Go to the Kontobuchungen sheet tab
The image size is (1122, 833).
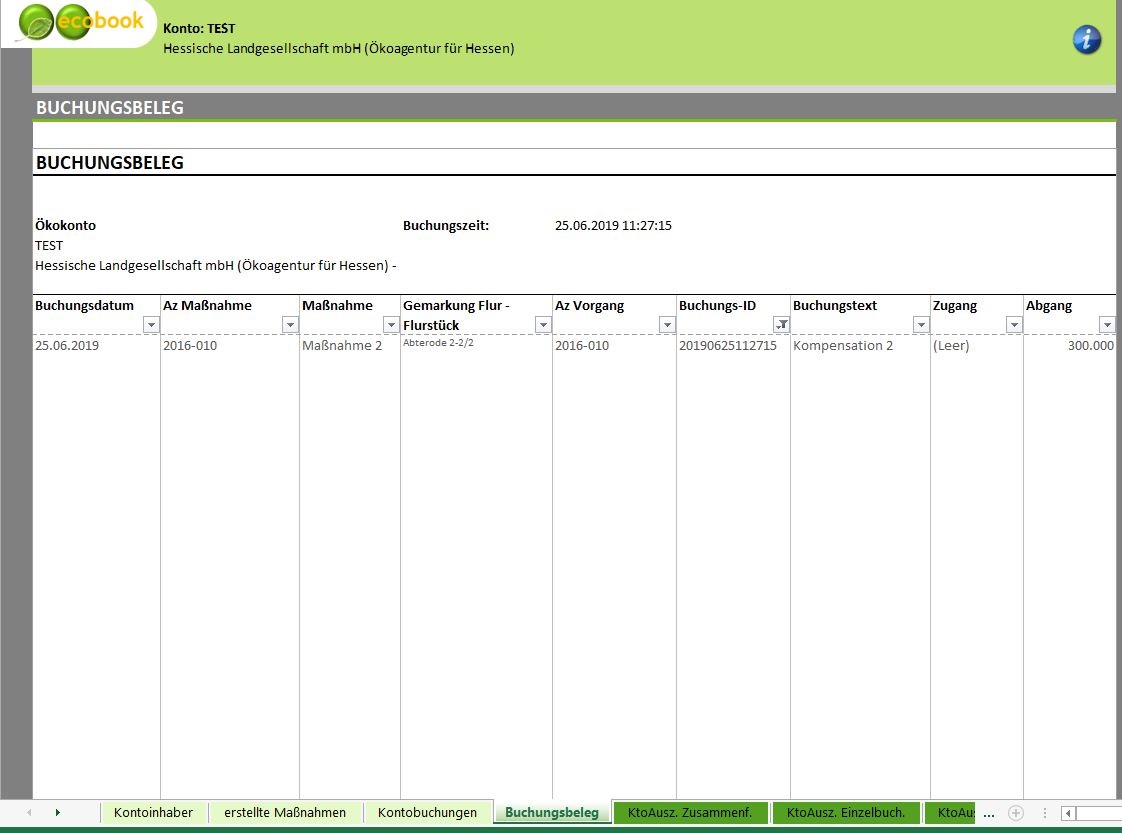(427, 813)
